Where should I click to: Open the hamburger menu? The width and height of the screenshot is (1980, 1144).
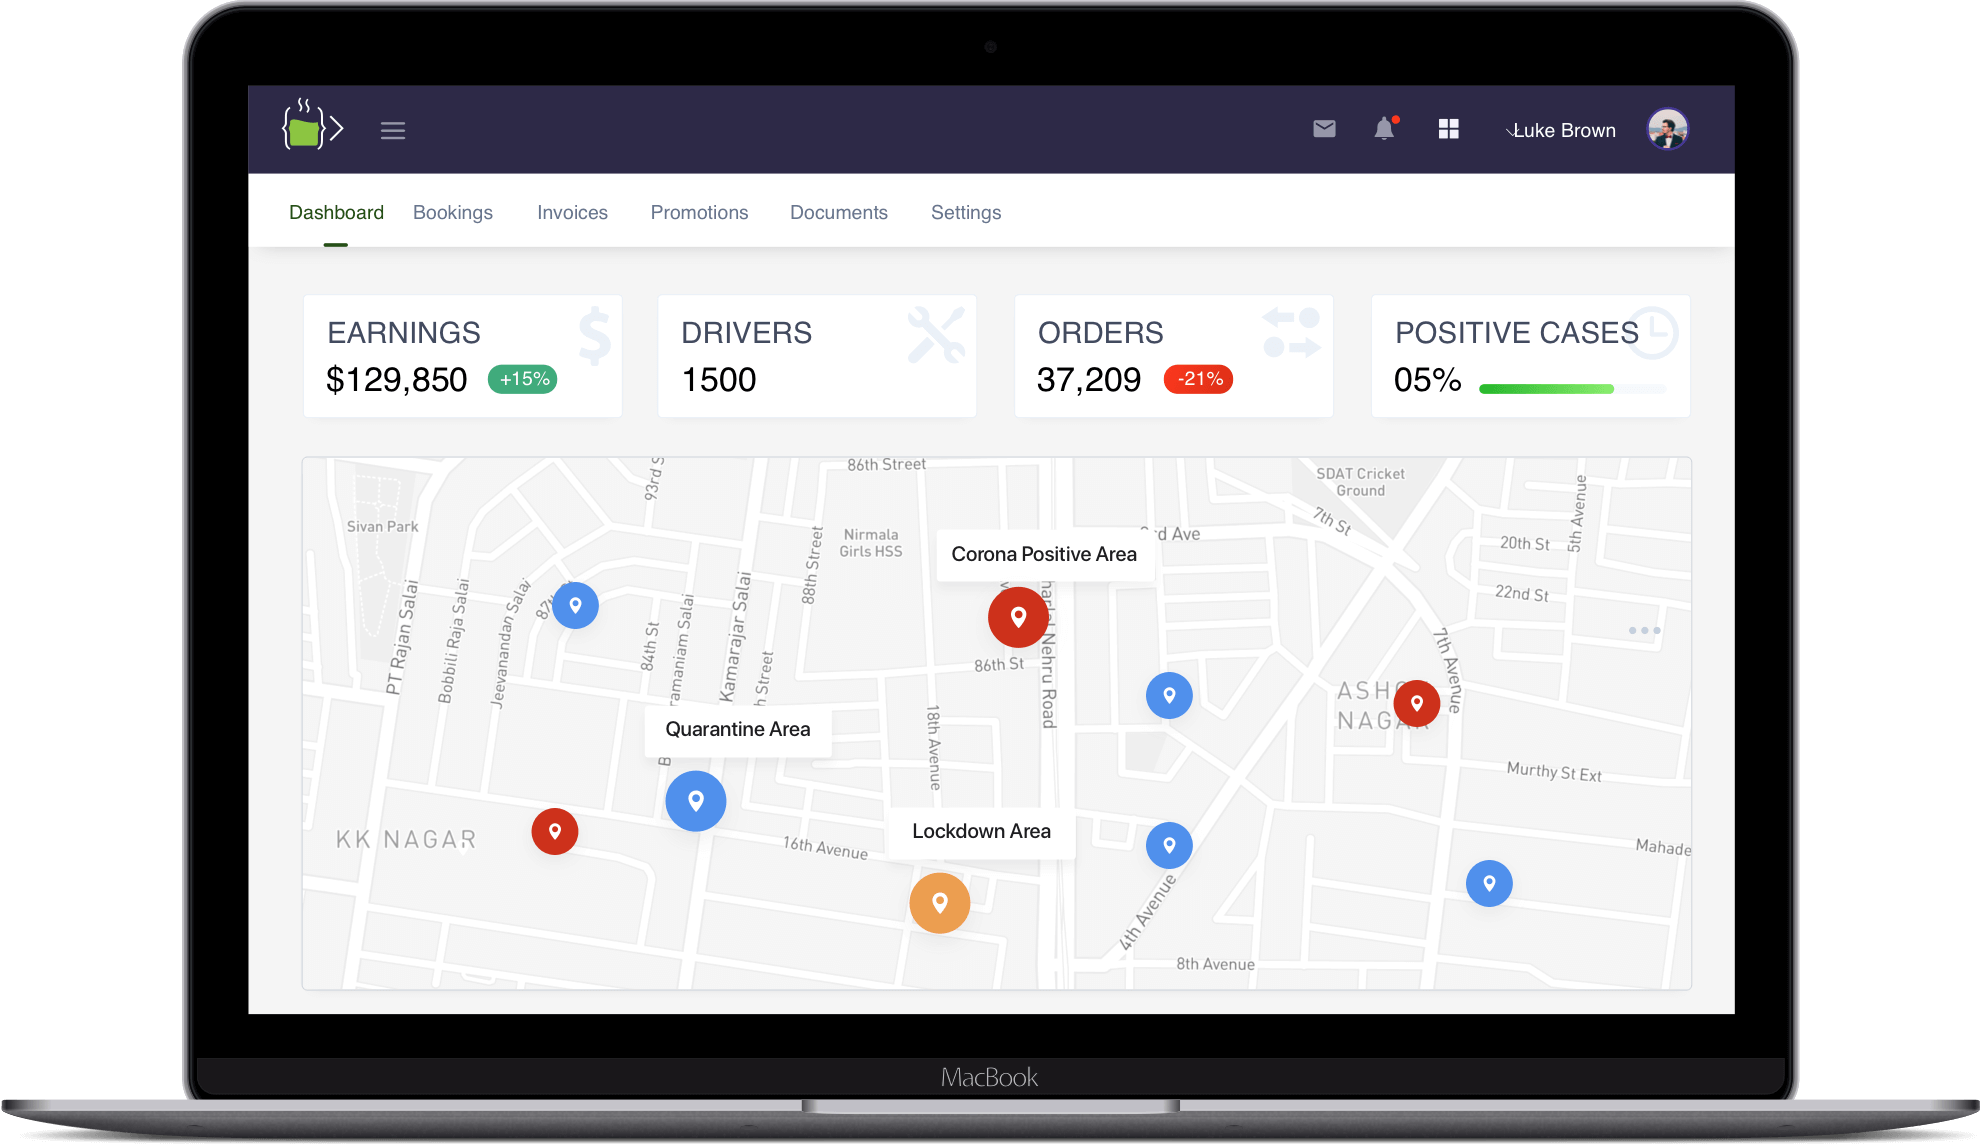tap(392, 130)
